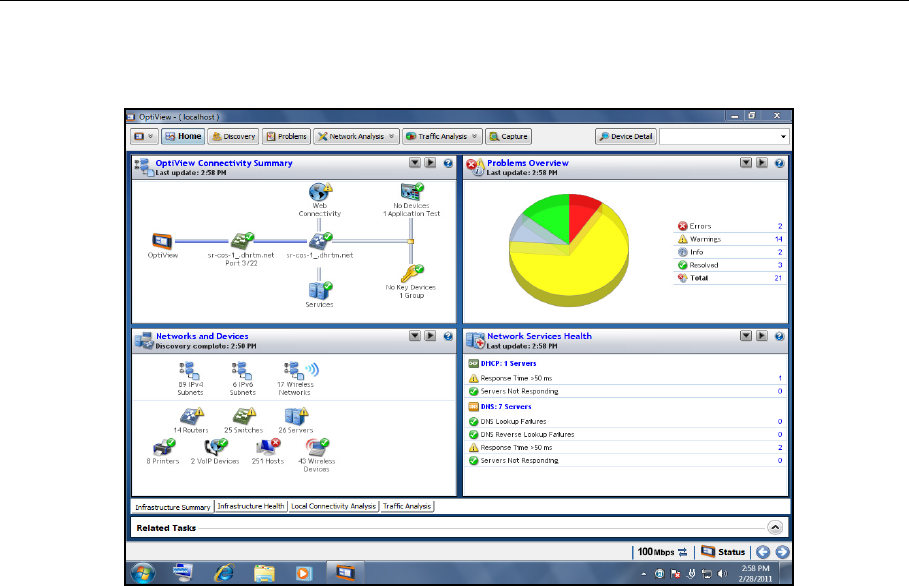Image resolution: width=909 pixels, height=586 pixels.
Task: Click the Errors row in problems legend
Action: click(730, 226)
